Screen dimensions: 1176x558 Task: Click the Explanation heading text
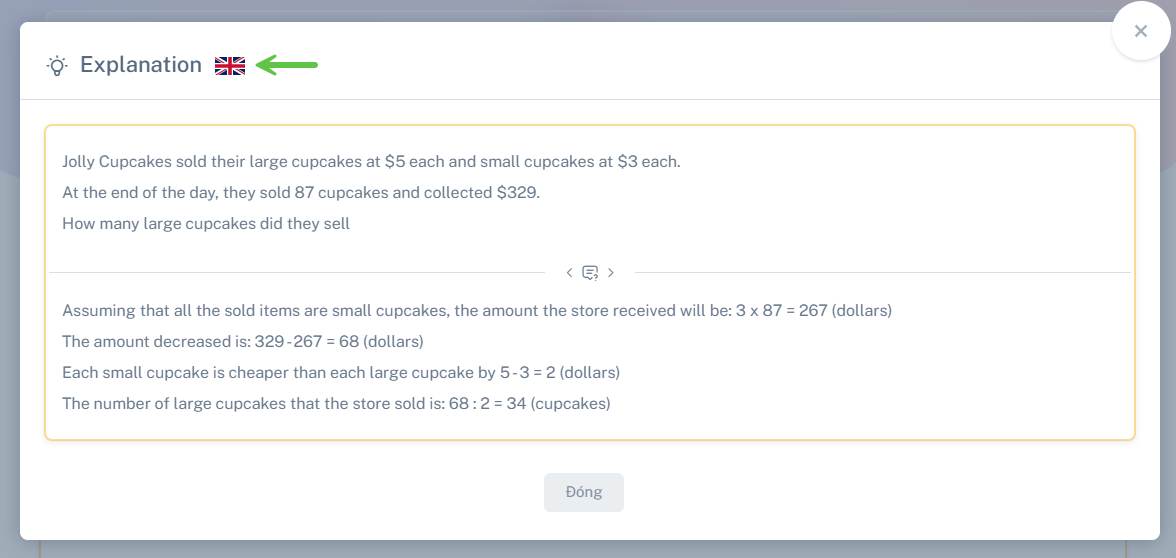click(141, 65)
